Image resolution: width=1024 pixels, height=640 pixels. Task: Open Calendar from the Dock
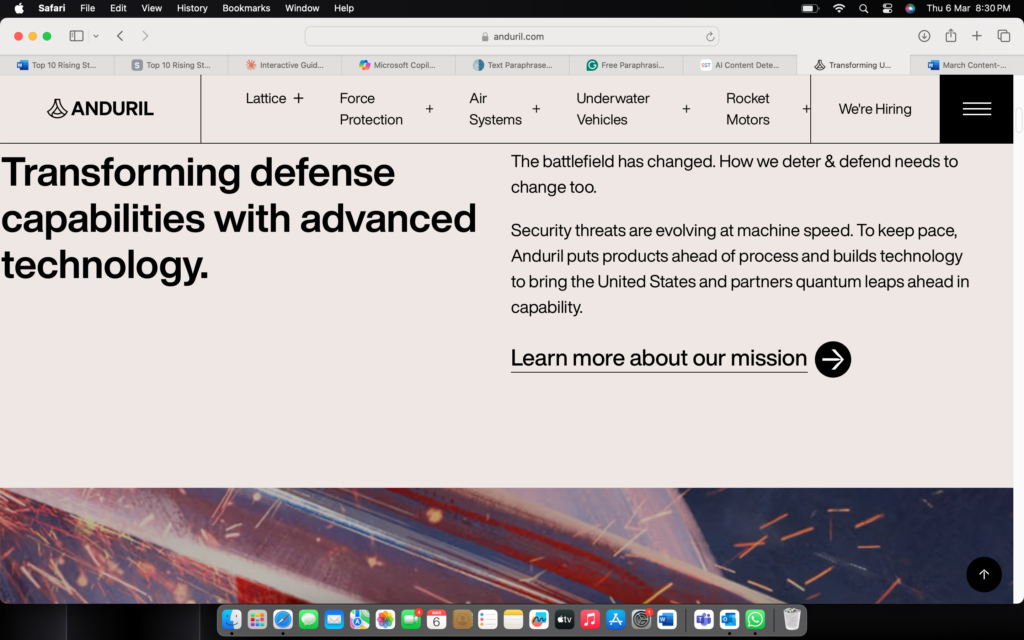[x=436, y=618]
